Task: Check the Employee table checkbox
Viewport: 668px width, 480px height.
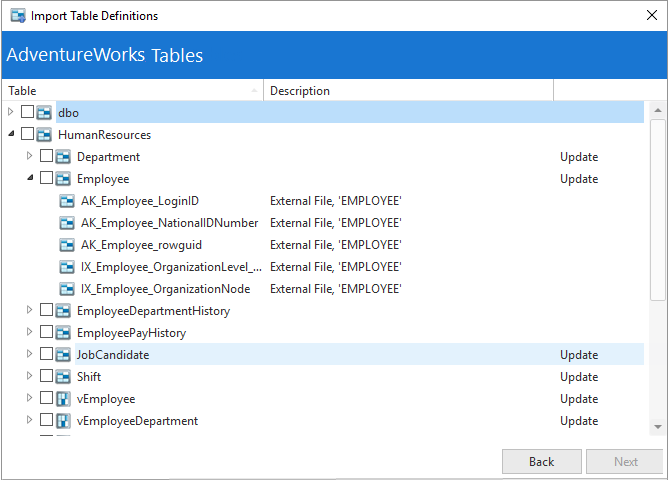Action: [46, 179]
